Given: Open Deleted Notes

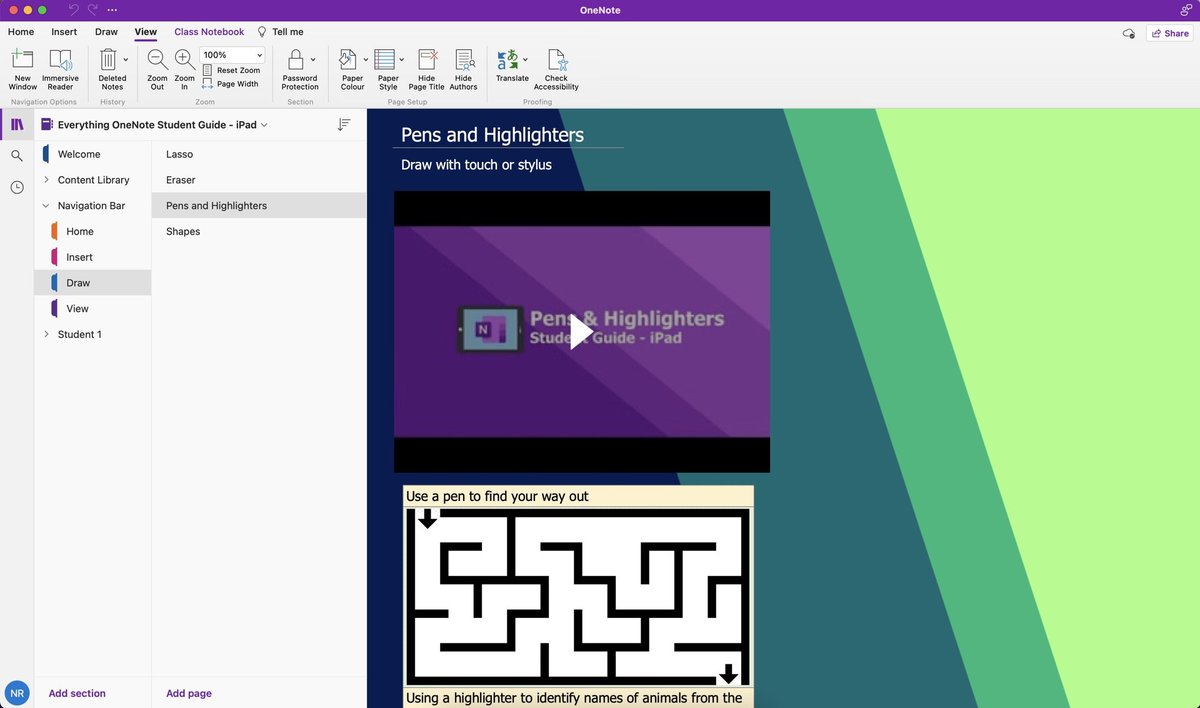Looking at the screenshot, I should [110, 69].
